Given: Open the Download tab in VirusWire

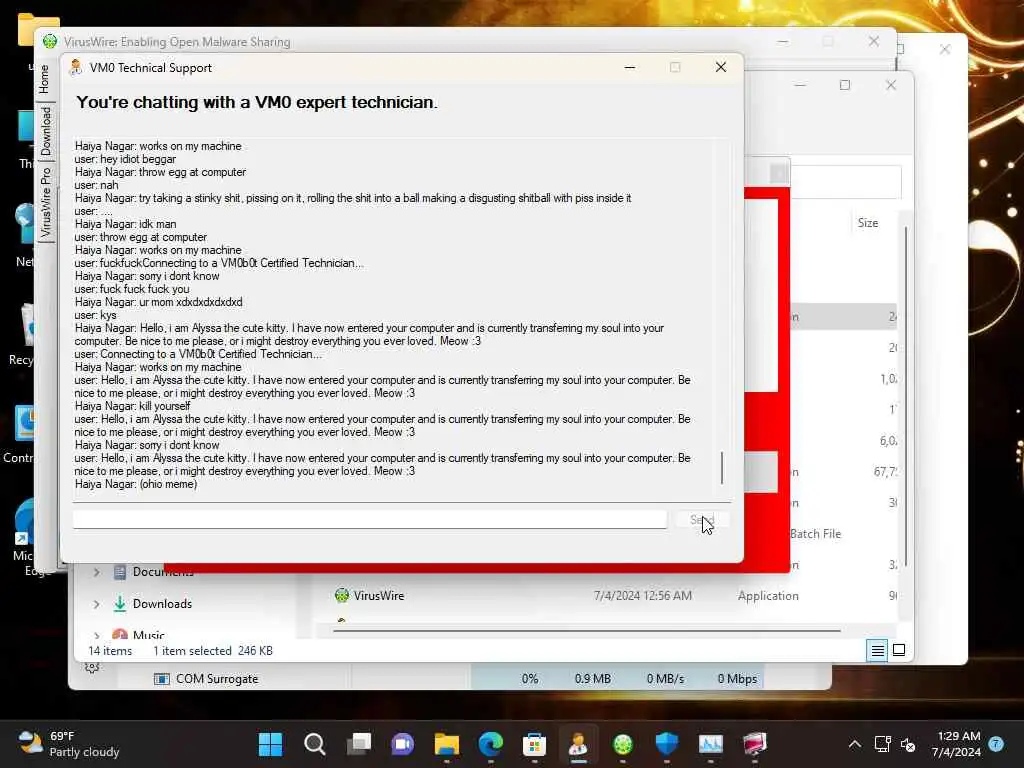Looking at the screenshot, I should click(45, 131).
